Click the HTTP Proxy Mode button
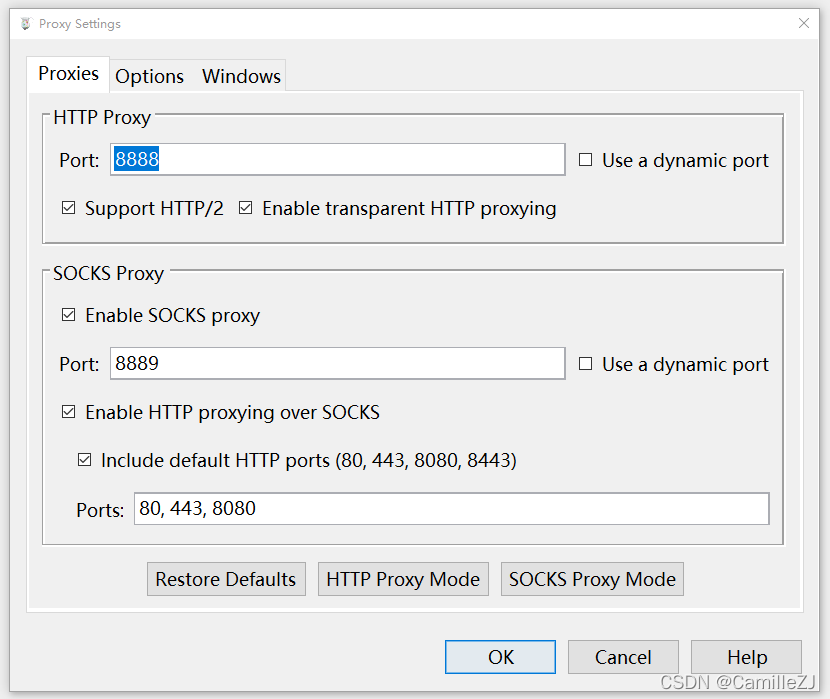 [403, 579]
